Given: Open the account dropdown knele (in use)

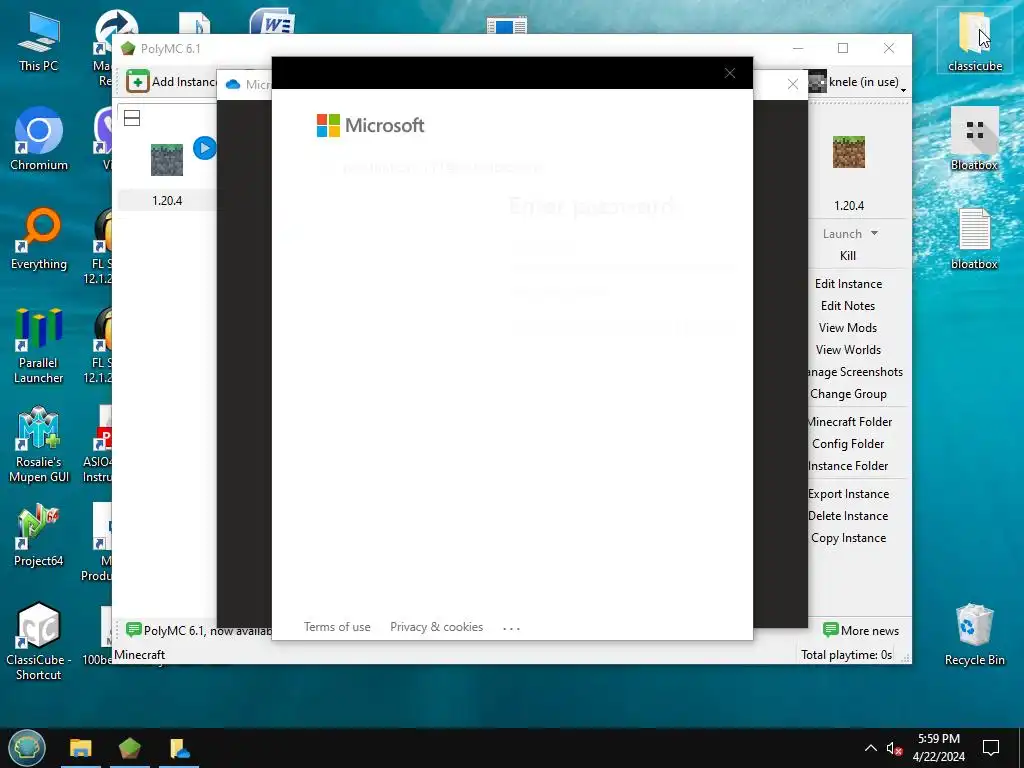Looking at the screenshot, I should pos(857,82).
